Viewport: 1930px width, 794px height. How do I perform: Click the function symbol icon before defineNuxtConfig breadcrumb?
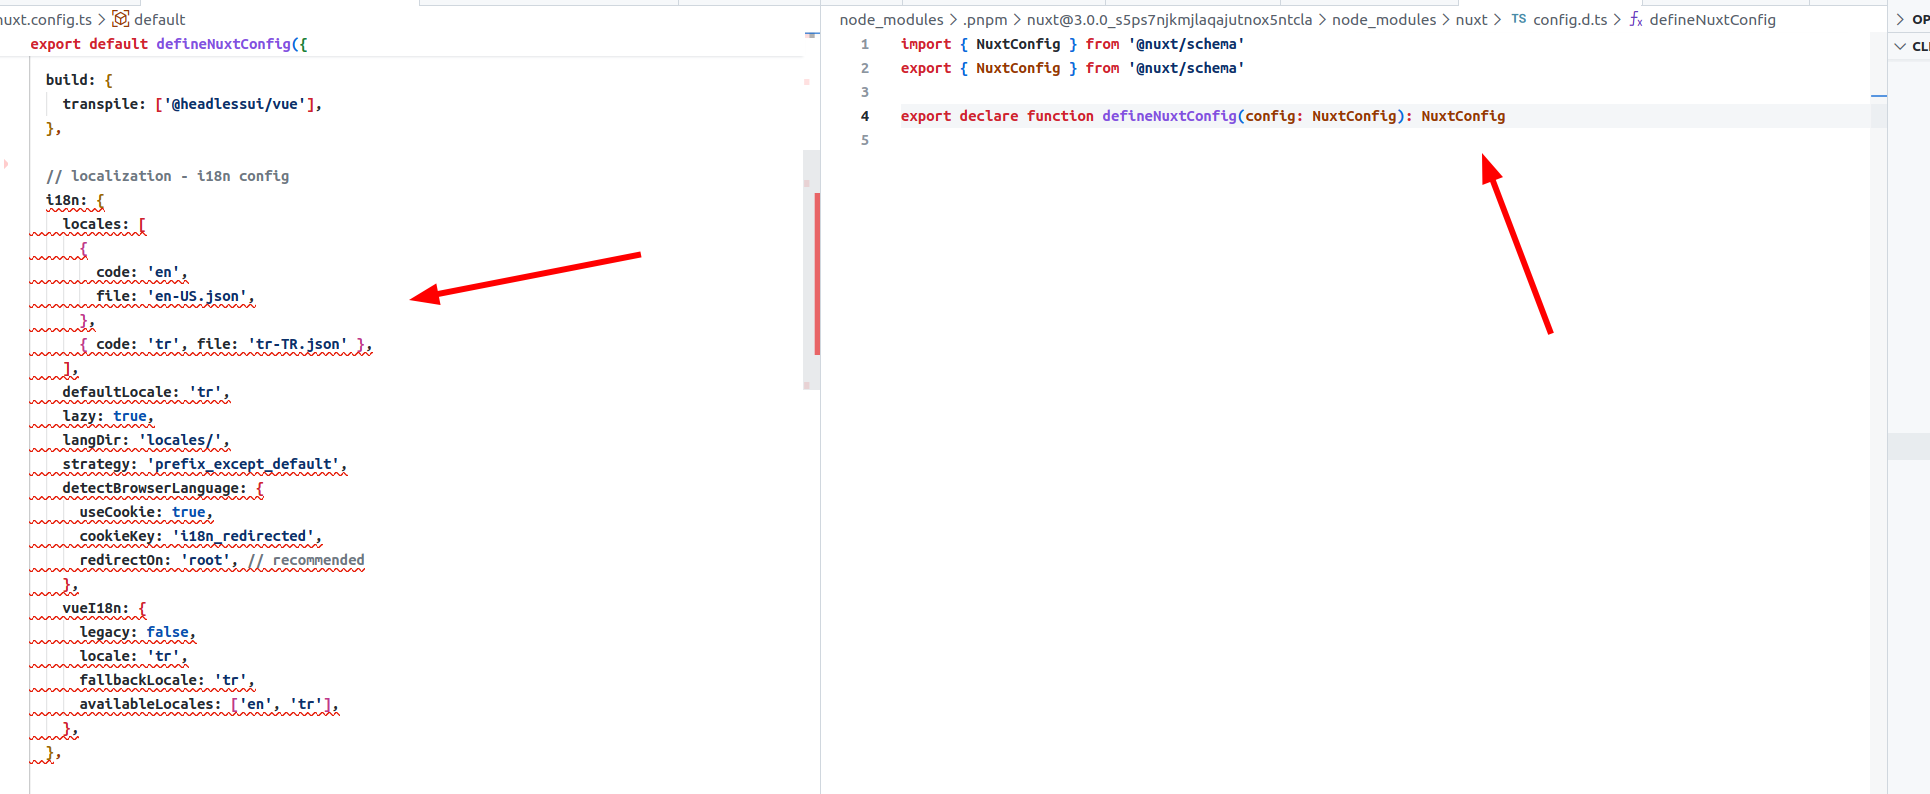coord(1636,19)
